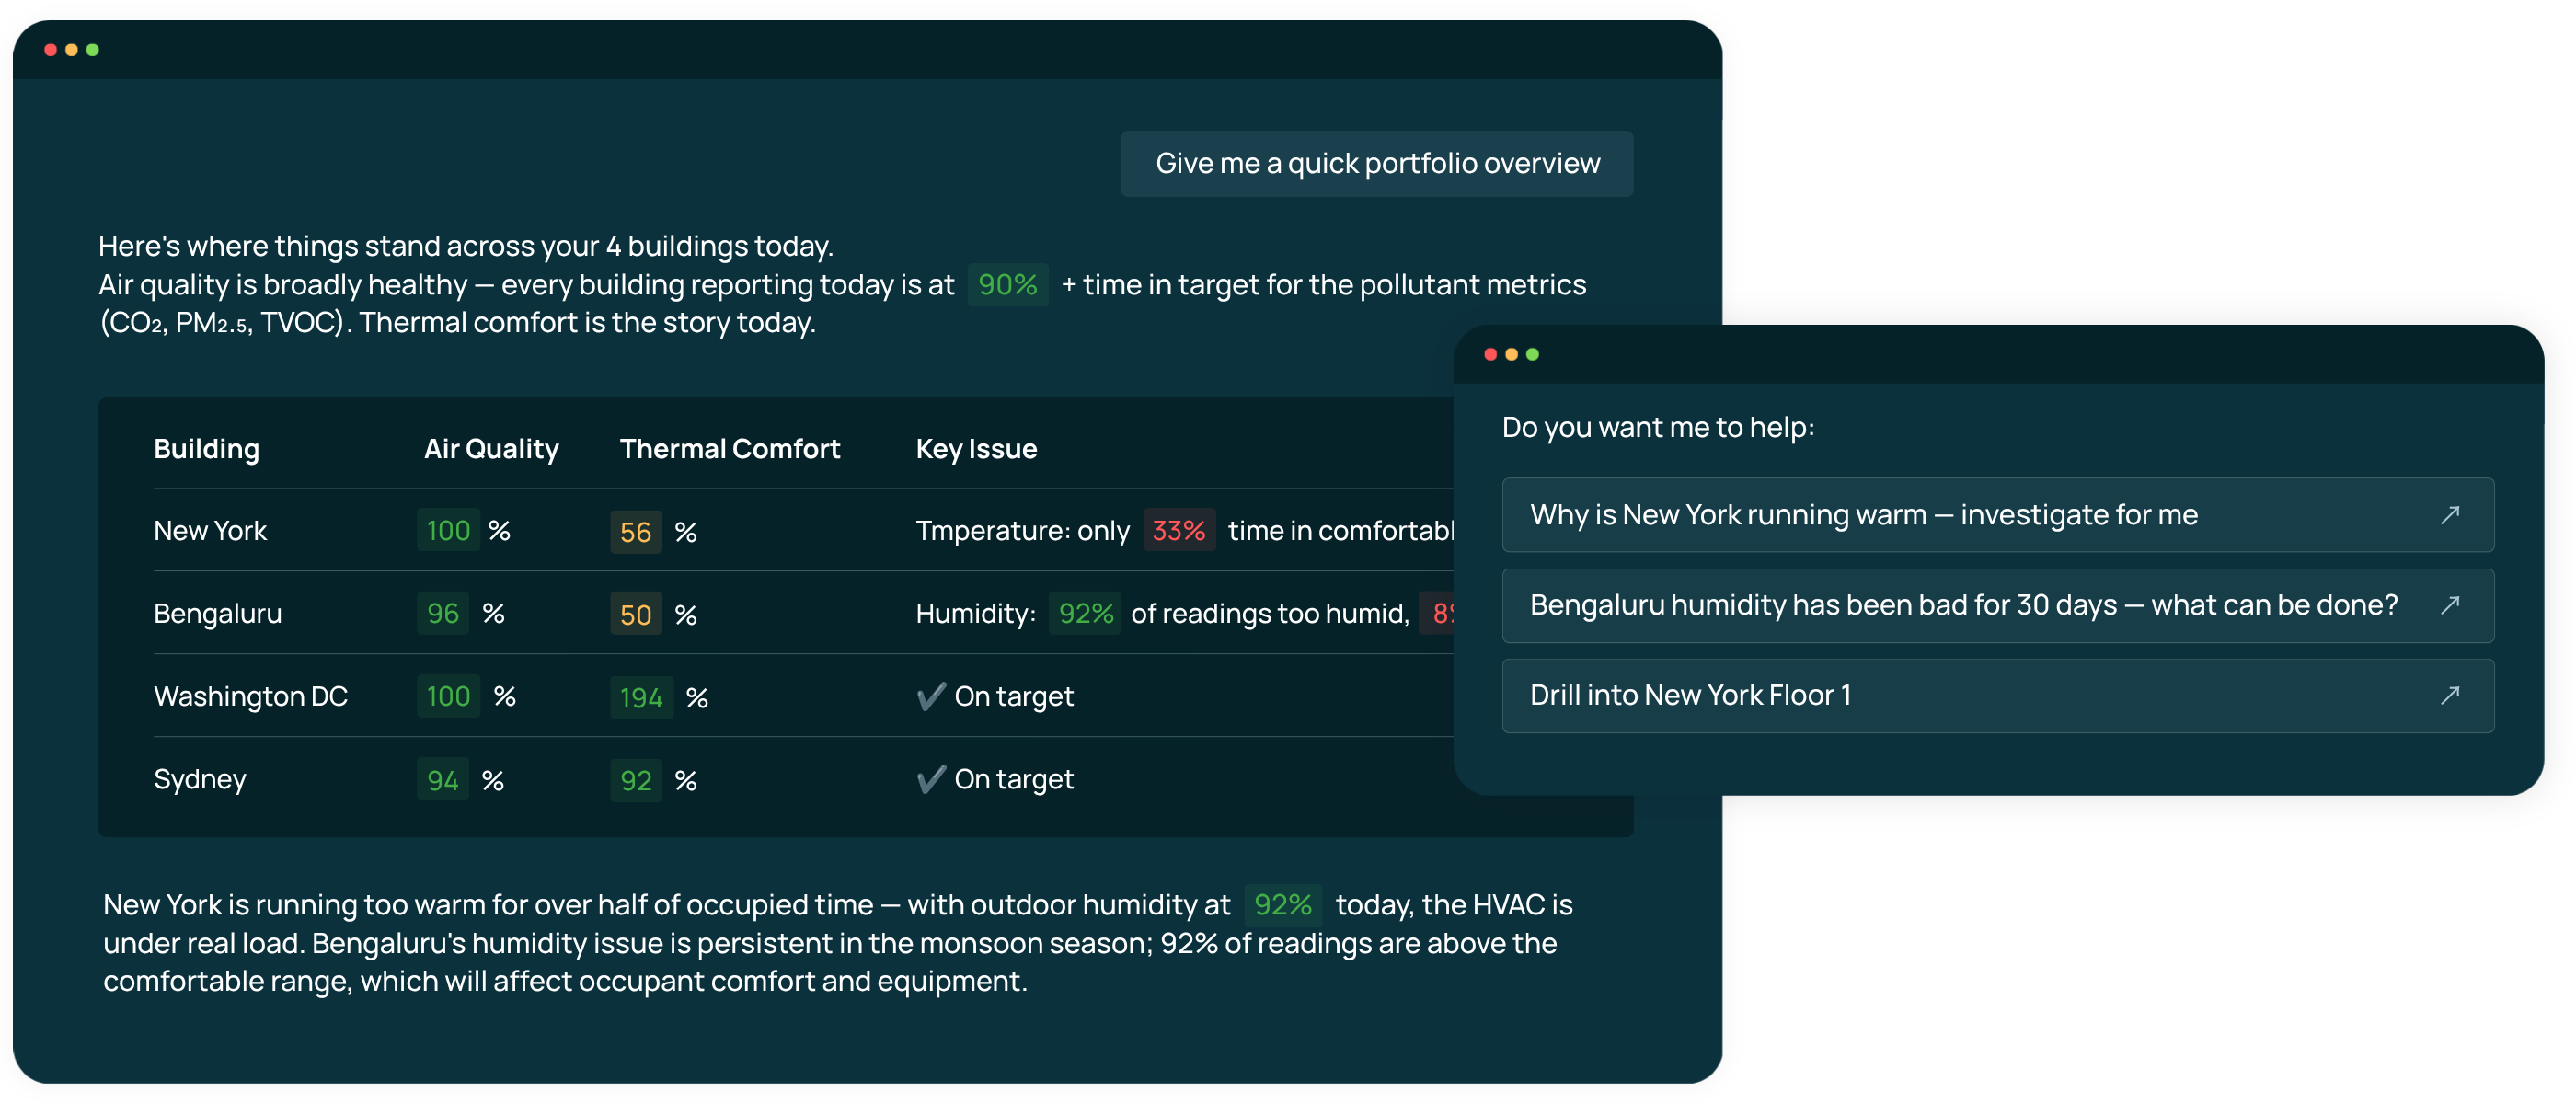Click Sydney building name in table
The width and height of the screenshot is (2576, 1104).
click(199, 779)
